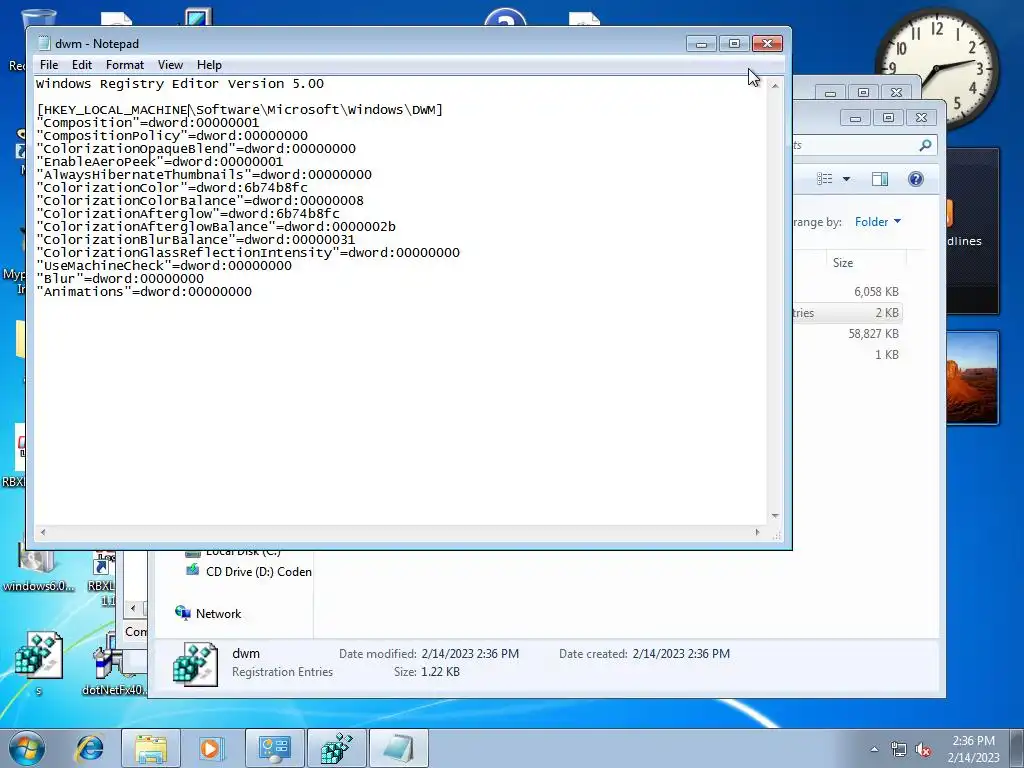Switch to the Registry Editor taskbar button
Viewport: 1024px width, 768px height.
point(336,748)
